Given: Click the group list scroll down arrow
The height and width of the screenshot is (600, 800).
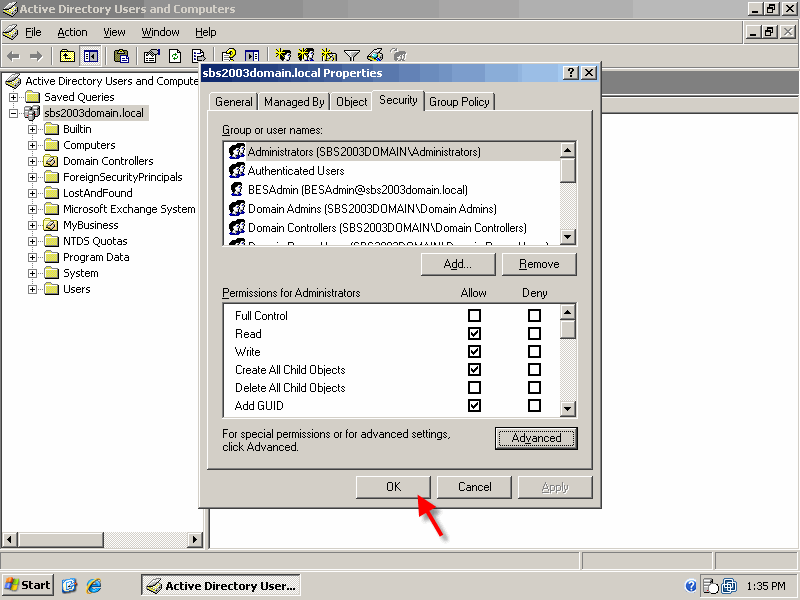Looking at the screenshot, I should (x=567, y=237).
